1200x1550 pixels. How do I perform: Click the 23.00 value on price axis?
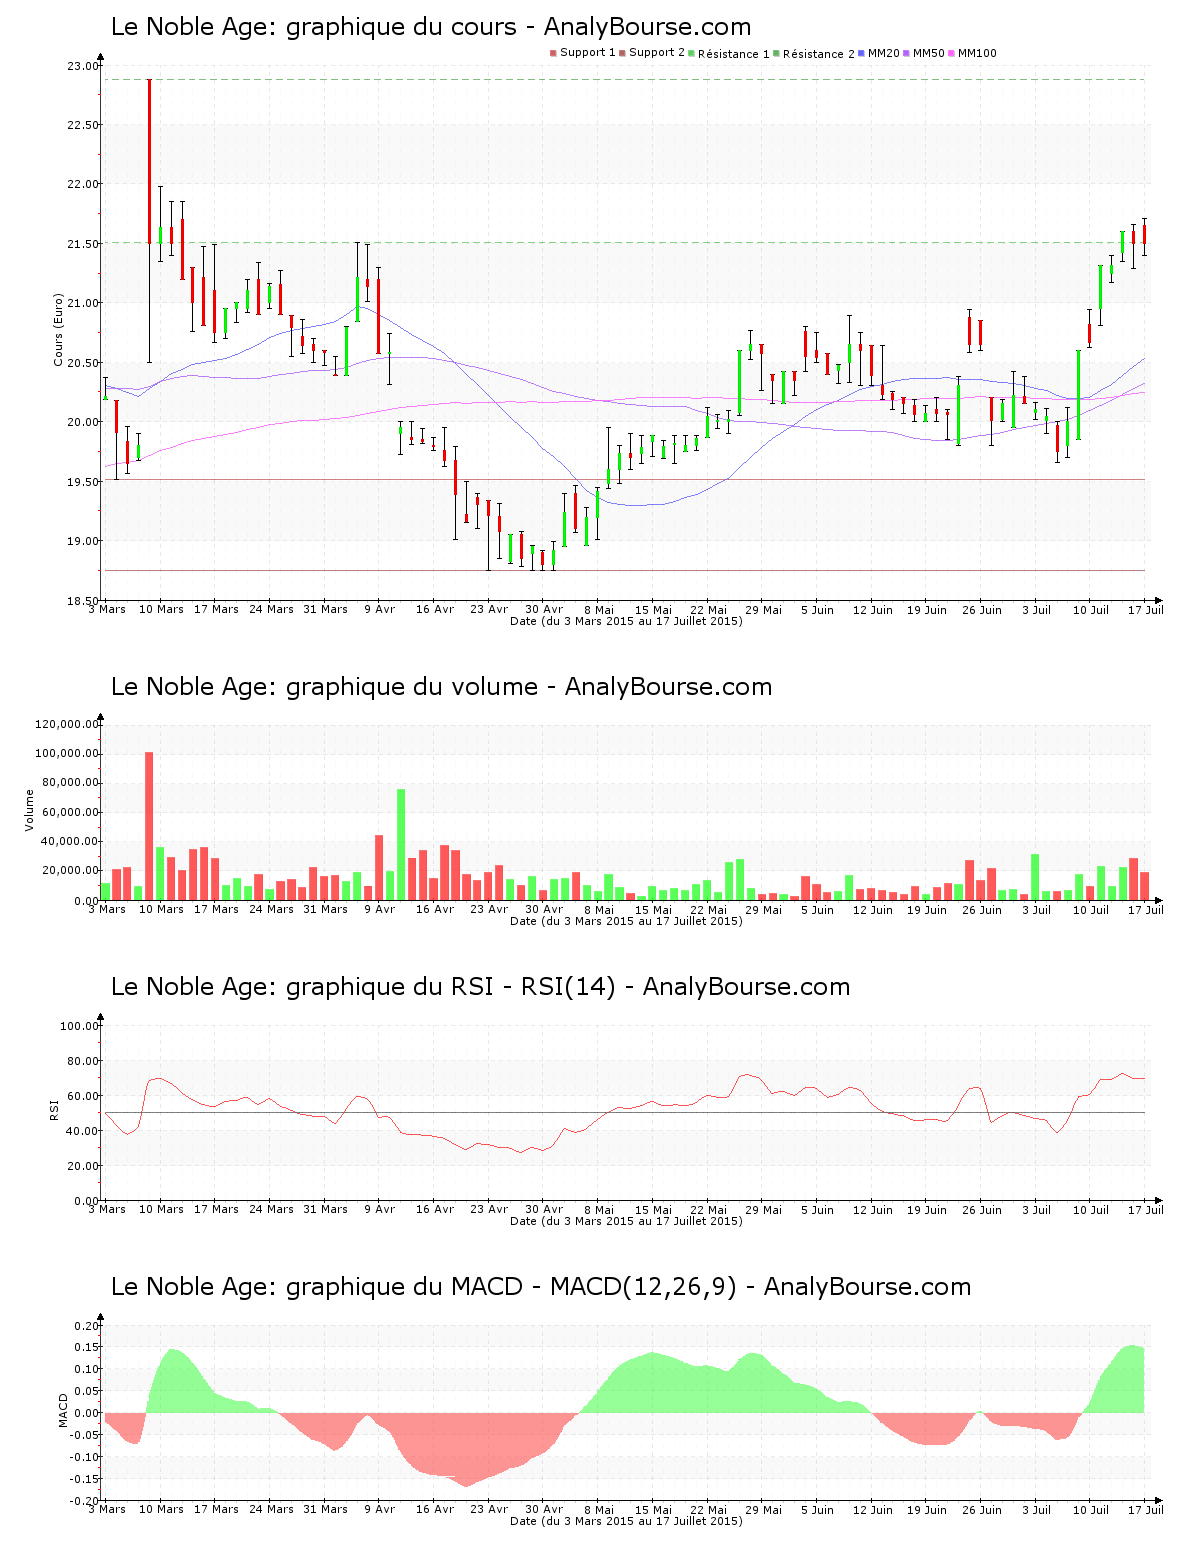[83, 66]
